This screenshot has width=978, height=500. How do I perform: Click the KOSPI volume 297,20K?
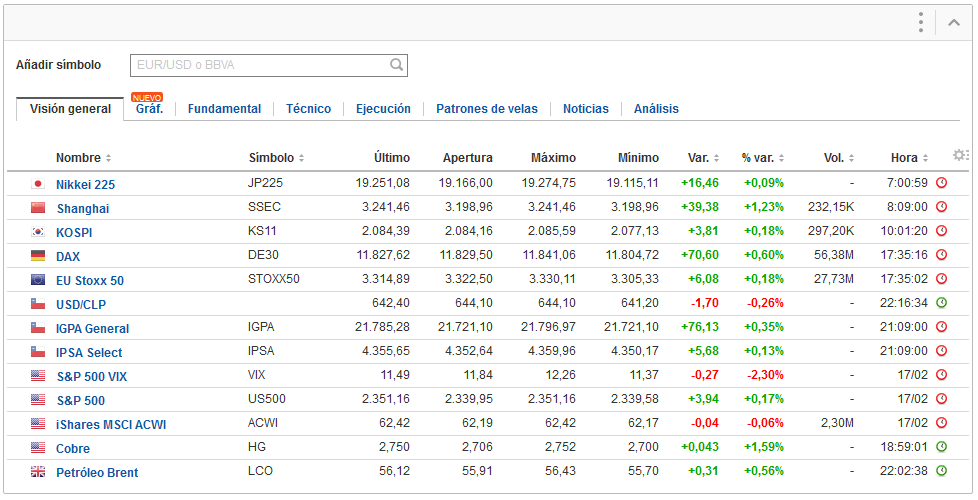[831, 231]
